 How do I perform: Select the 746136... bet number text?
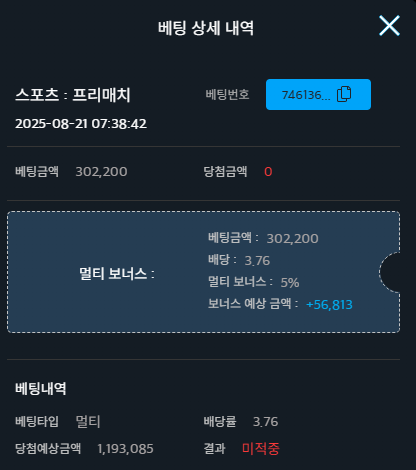[306, 95]
